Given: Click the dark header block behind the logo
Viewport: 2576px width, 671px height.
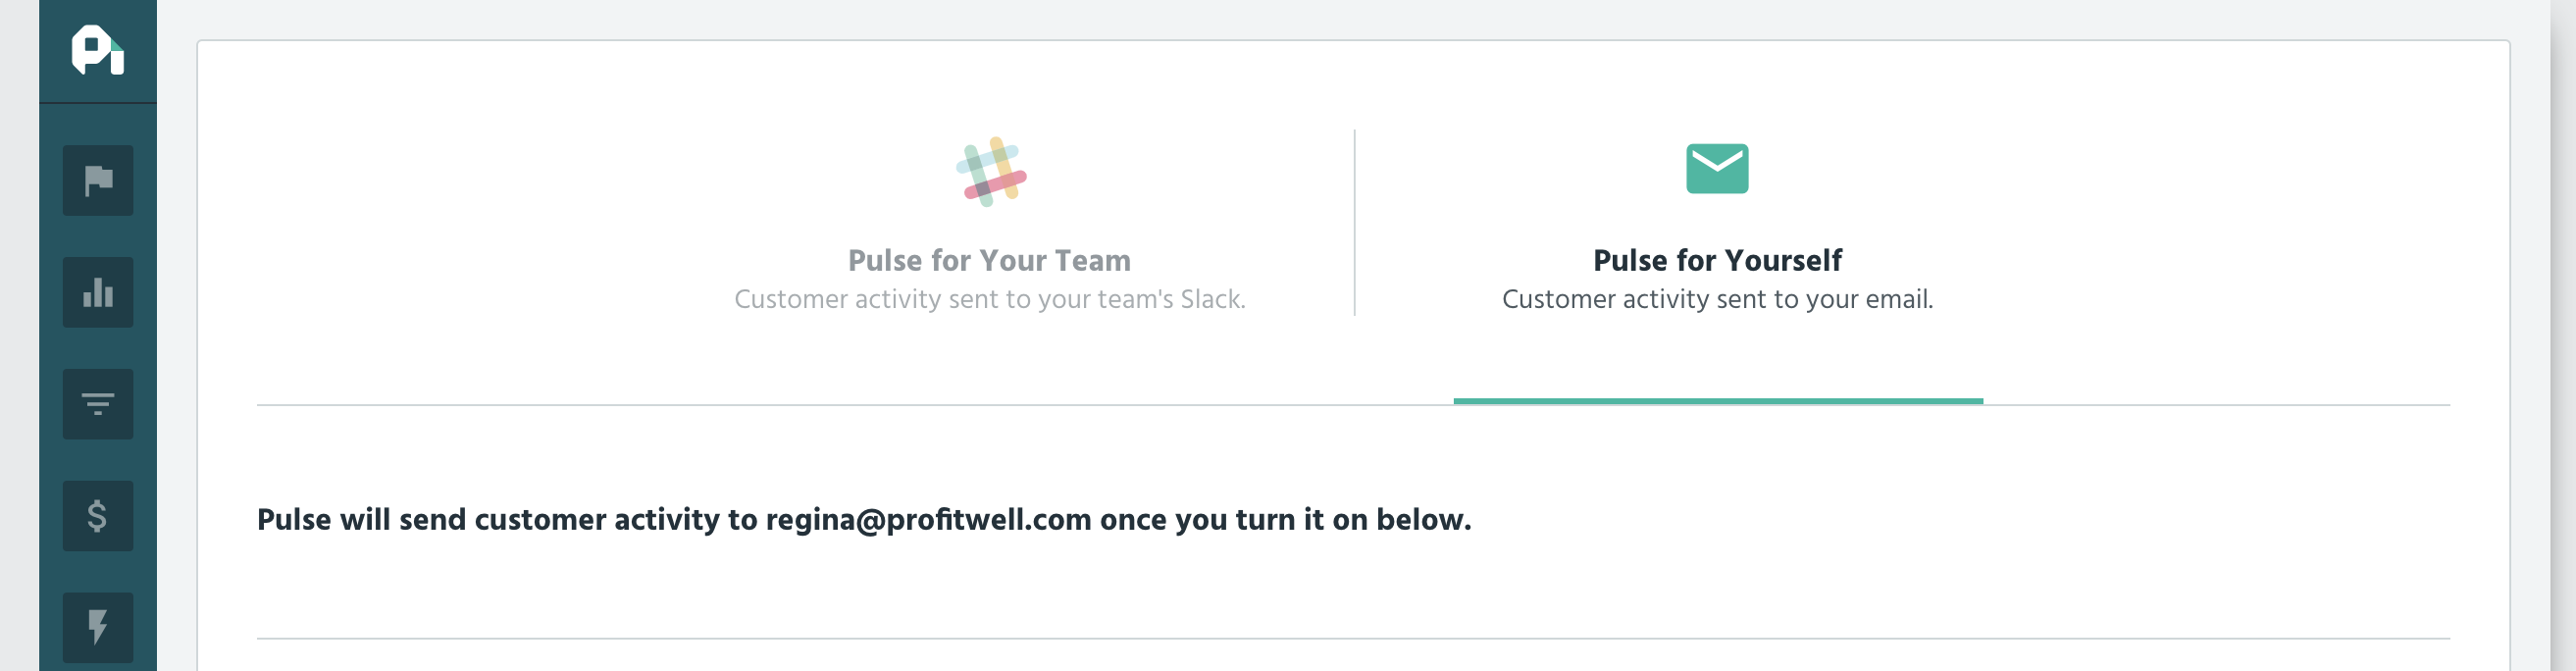Looking at the screenshot, I should pos(98,51).
